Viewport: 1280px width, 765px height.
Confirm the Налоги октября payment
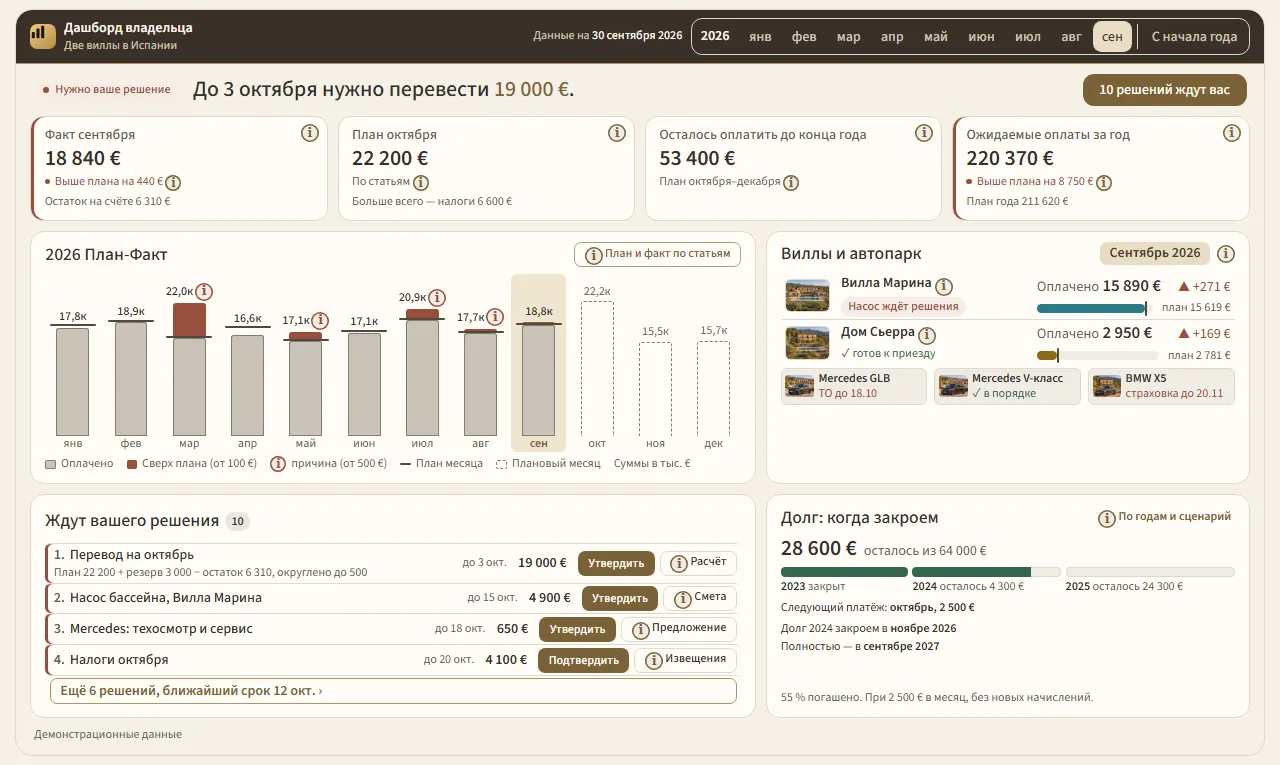point(584,660)
